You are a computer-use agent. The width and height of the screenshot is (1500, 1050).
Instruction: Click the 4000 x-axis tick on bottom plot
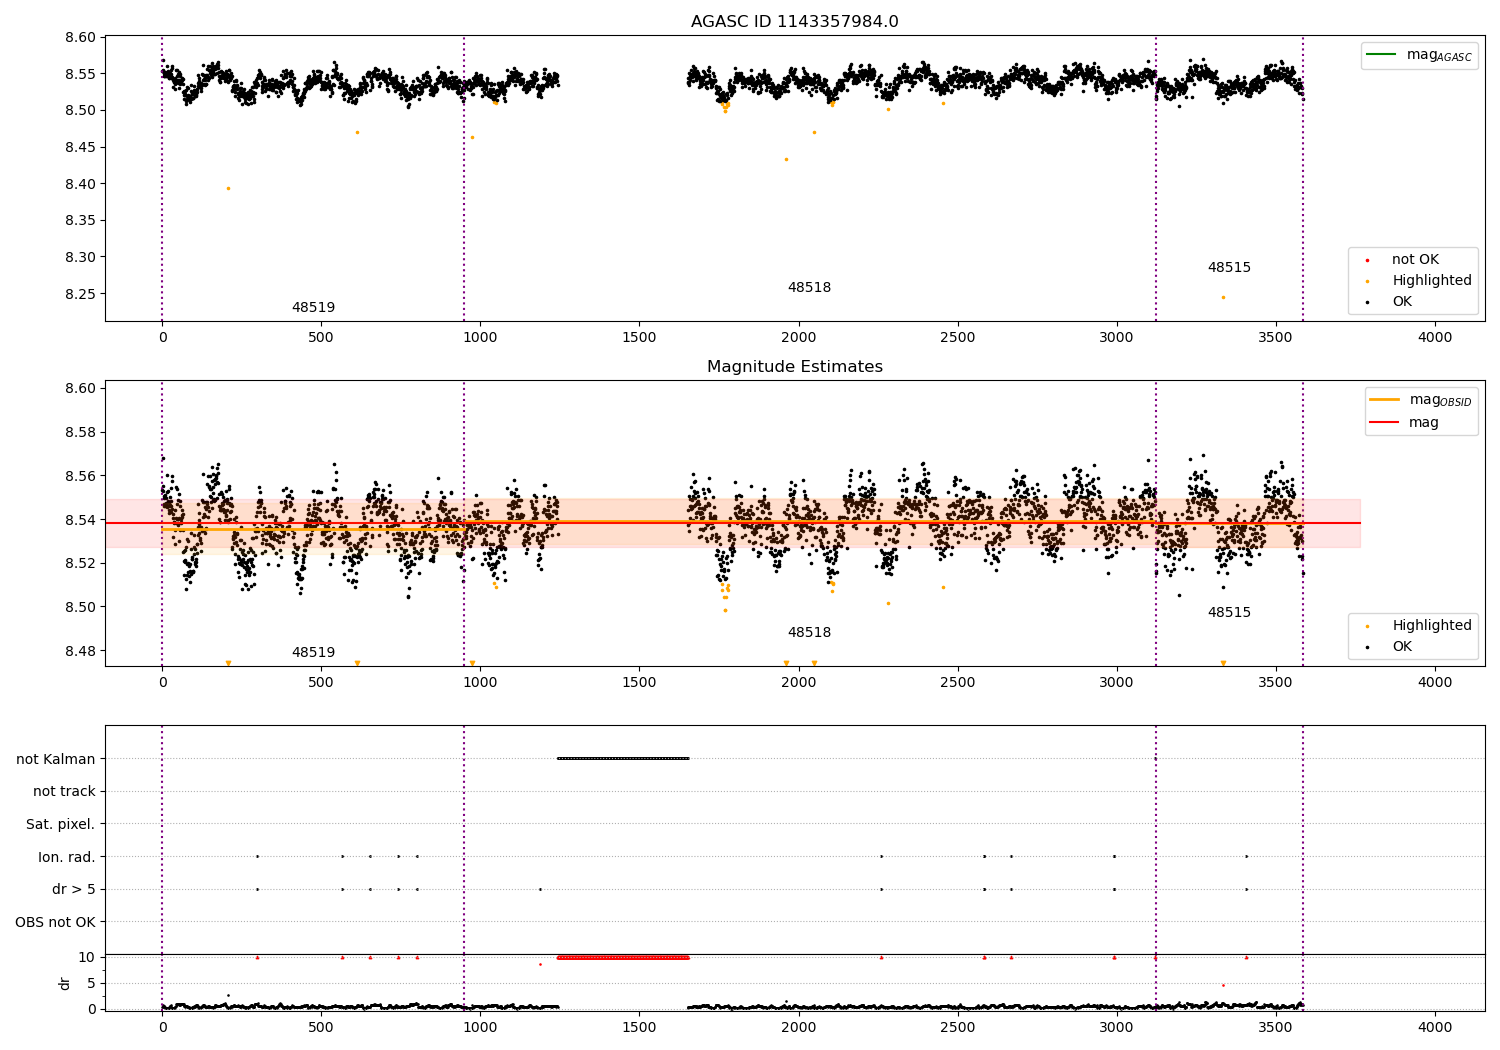click(1435, 1027)
